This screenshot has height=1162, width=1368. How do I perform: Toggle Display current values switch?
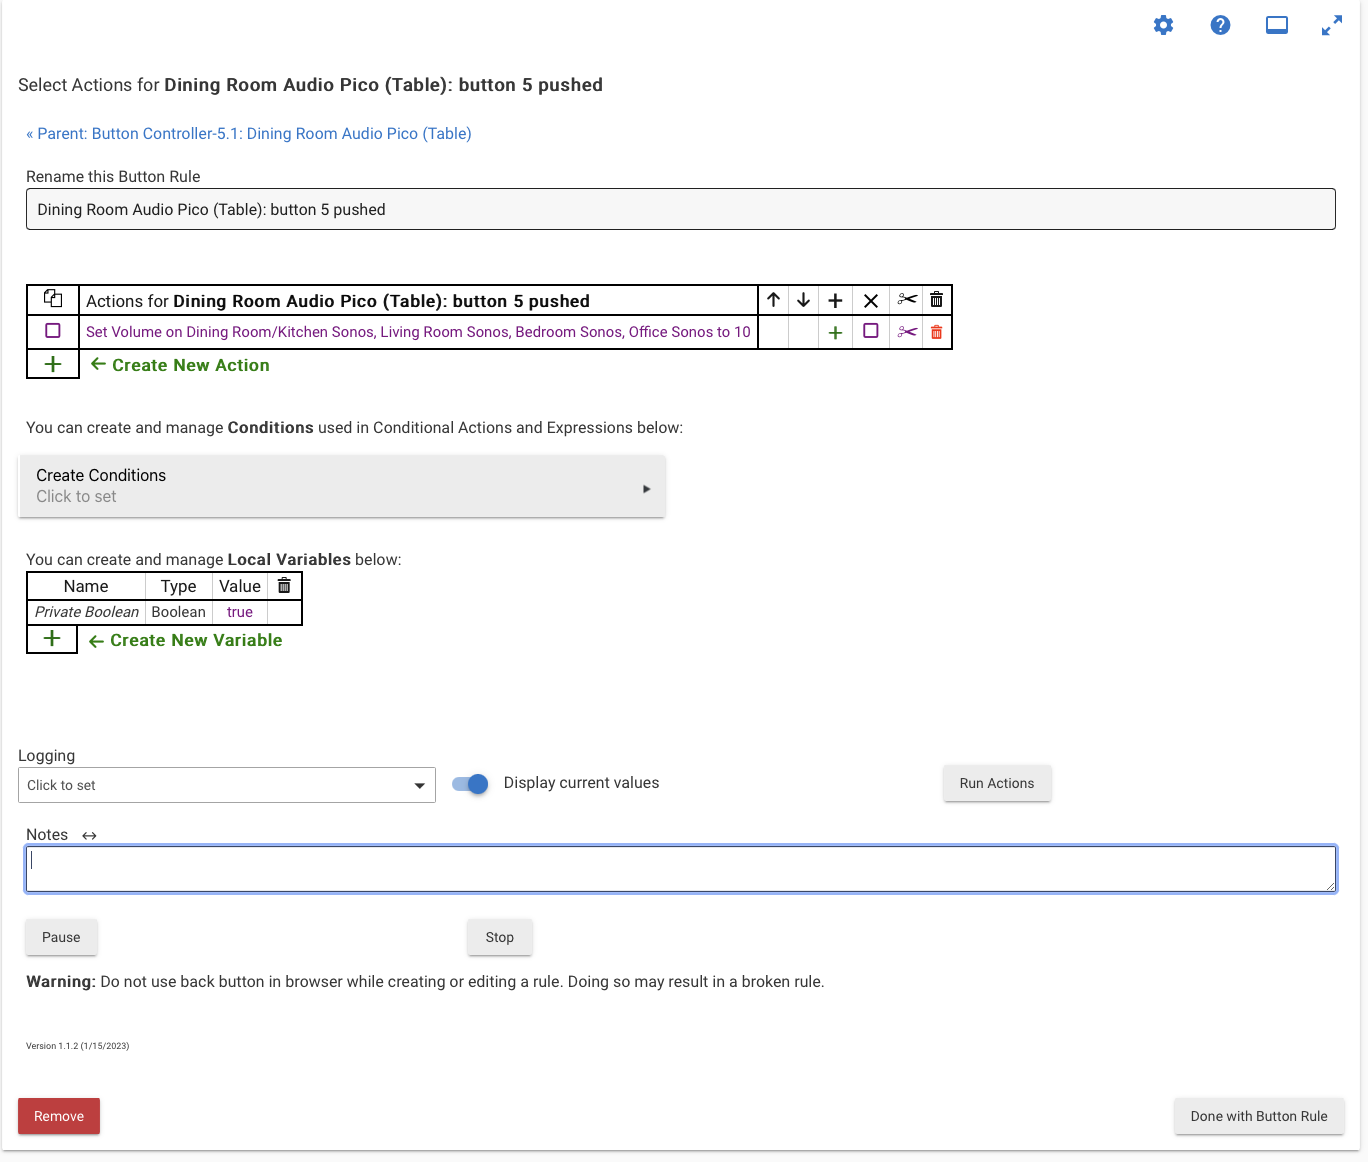470,784
